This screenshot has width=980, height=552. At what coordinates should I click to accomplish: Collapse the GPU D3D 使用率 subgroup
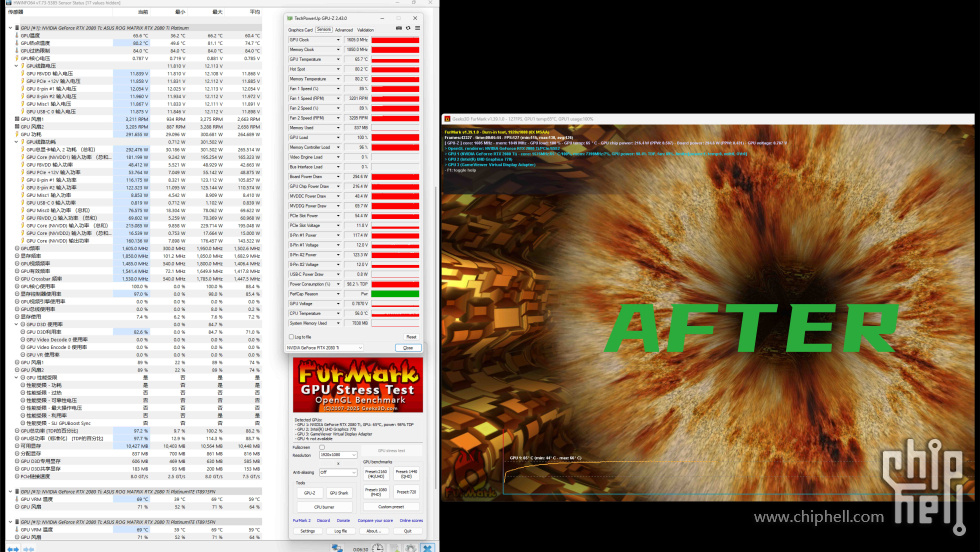(x=16, y=324)
